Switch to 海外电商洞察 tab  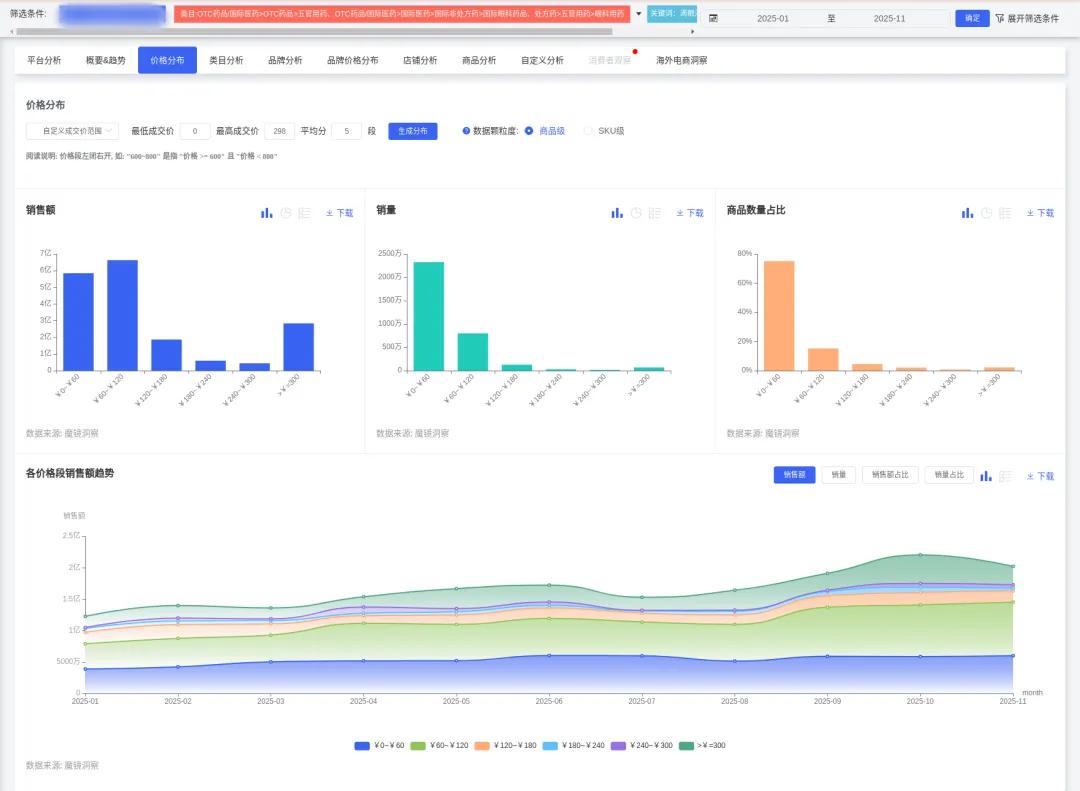coord(681,60)
